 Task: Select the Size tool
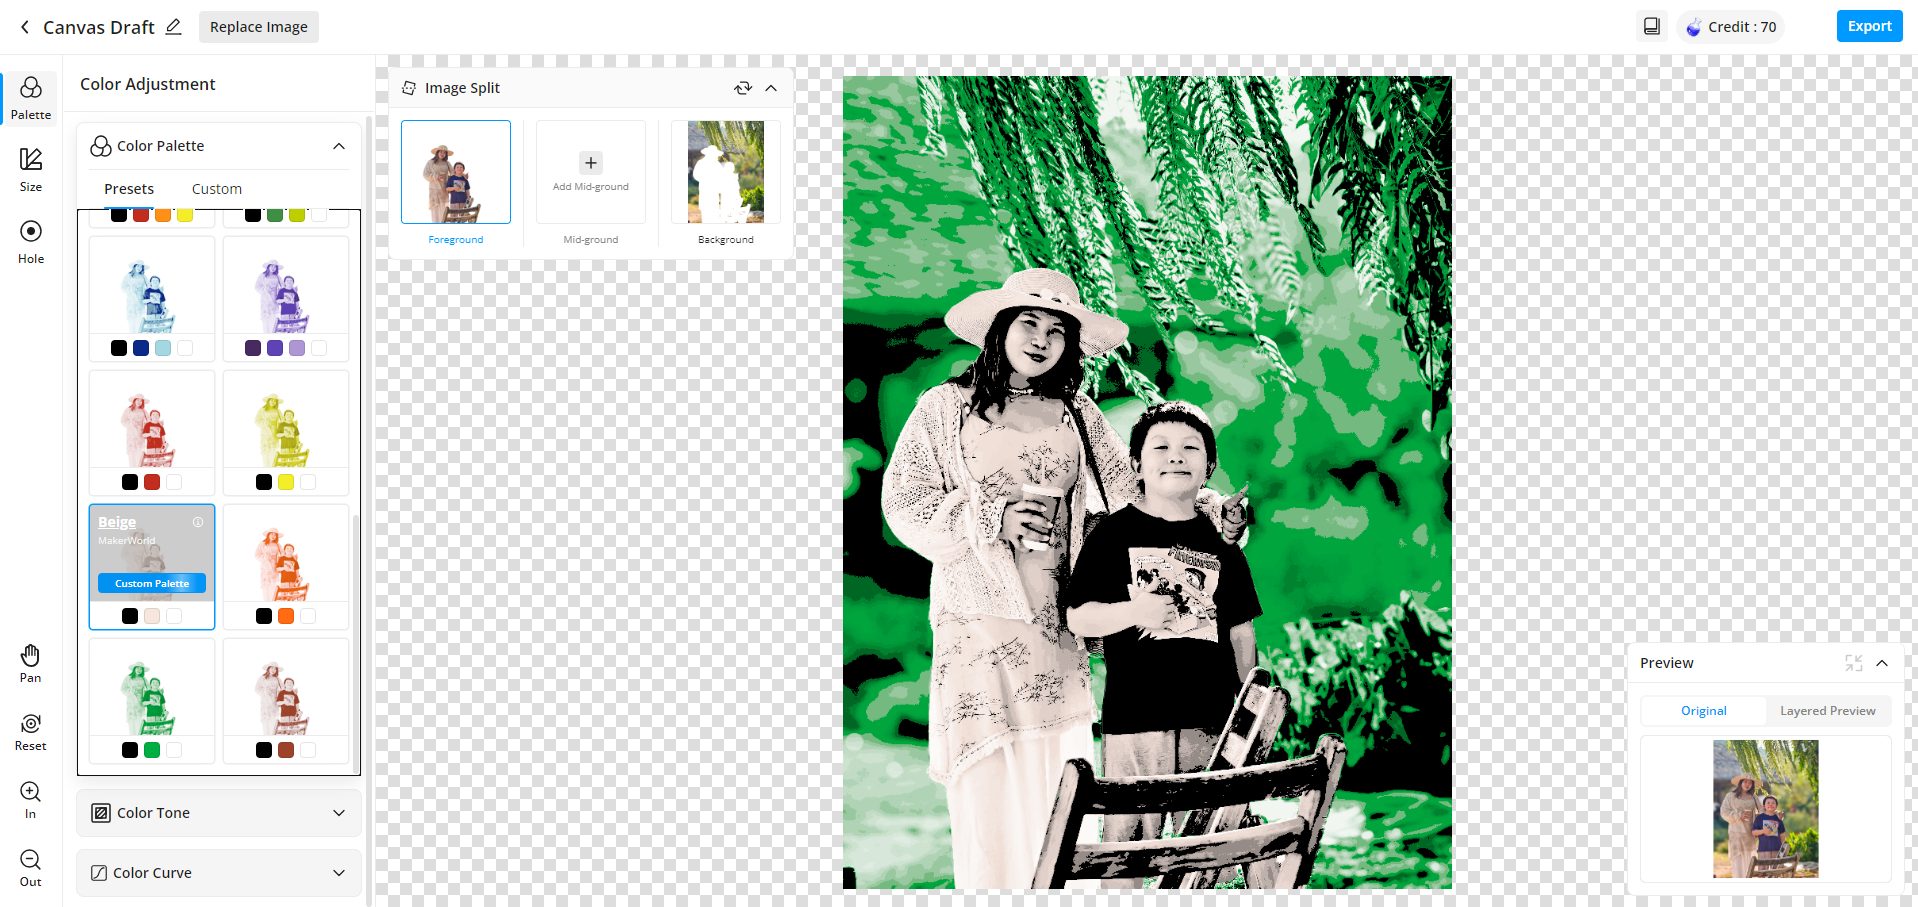pyautogui.click(x=31, y=169)
